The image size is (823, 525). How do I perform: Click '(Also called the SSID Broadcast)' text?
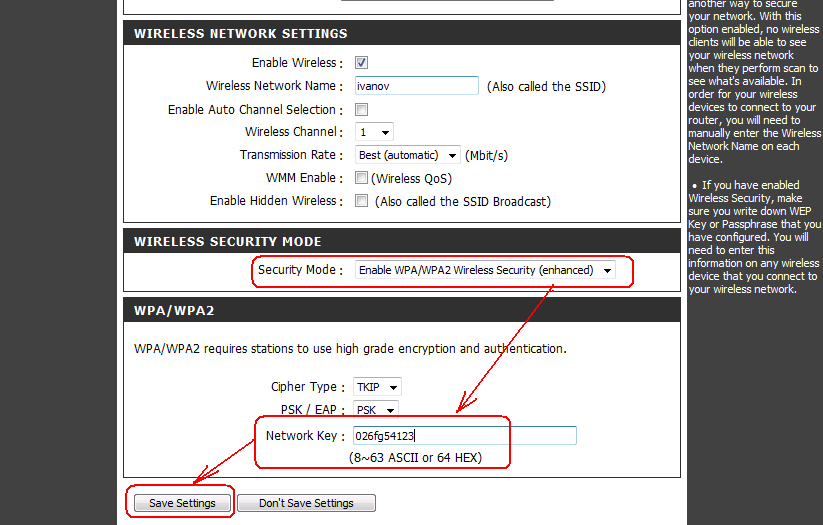462,201
